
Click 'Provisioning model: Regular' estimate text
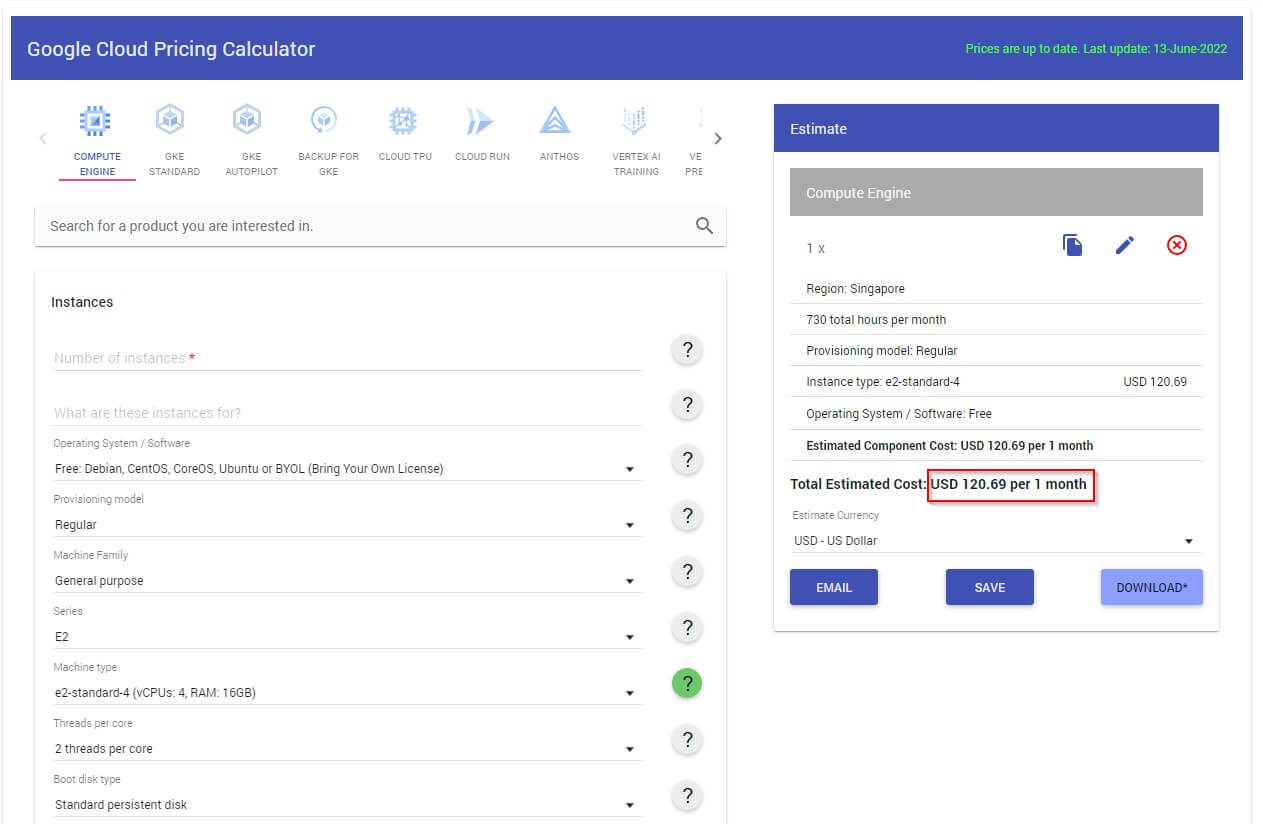[x=882, y=351]
